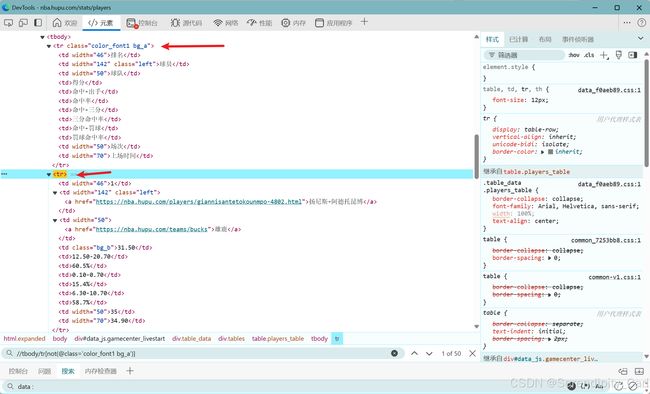The width and height of the screenshot is (650, 394).
Task: Click the ellipsis beside highlighted tr row
Action: [4, 174]
